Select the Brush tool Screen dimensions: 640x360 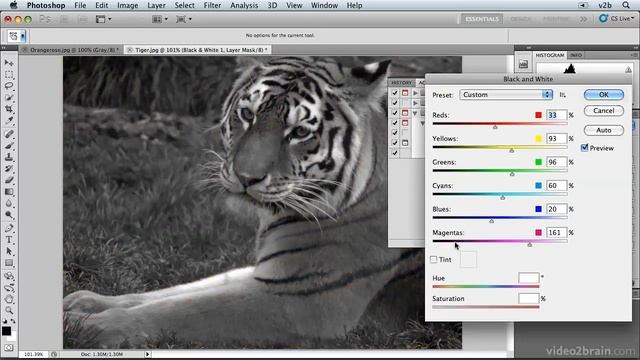coord(9,145)
